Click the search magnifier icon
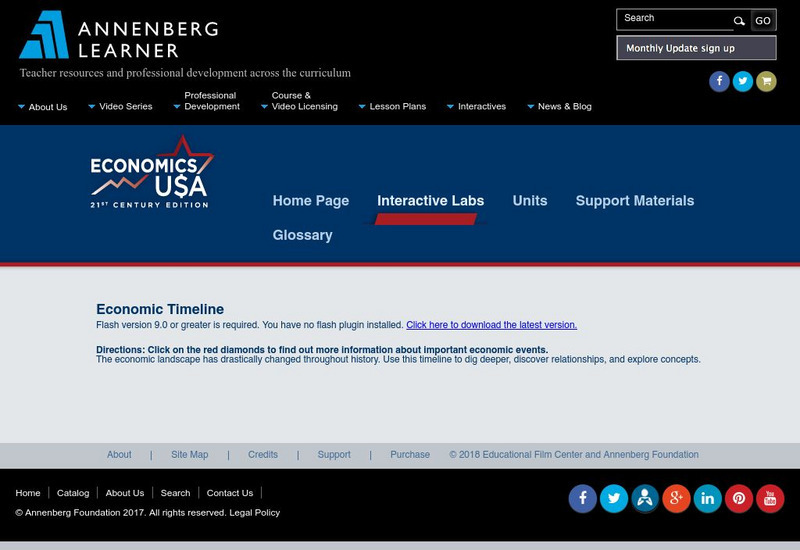 point(739,21)
